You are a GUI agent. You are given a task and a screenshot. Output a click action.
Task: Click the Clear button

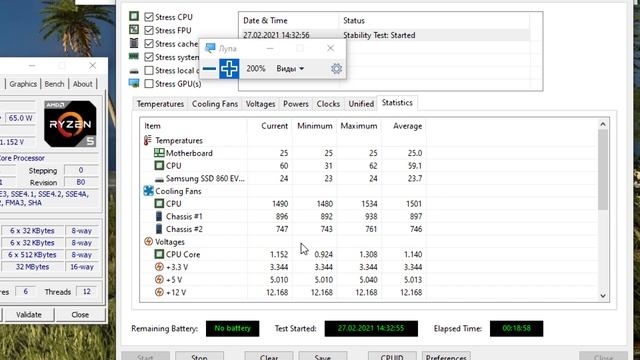269,356
